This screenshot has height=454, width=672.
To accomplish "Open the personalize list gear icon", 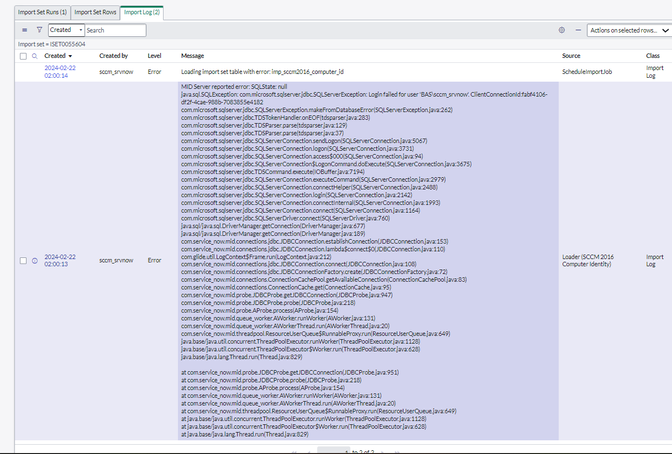I will click(562, 30).
